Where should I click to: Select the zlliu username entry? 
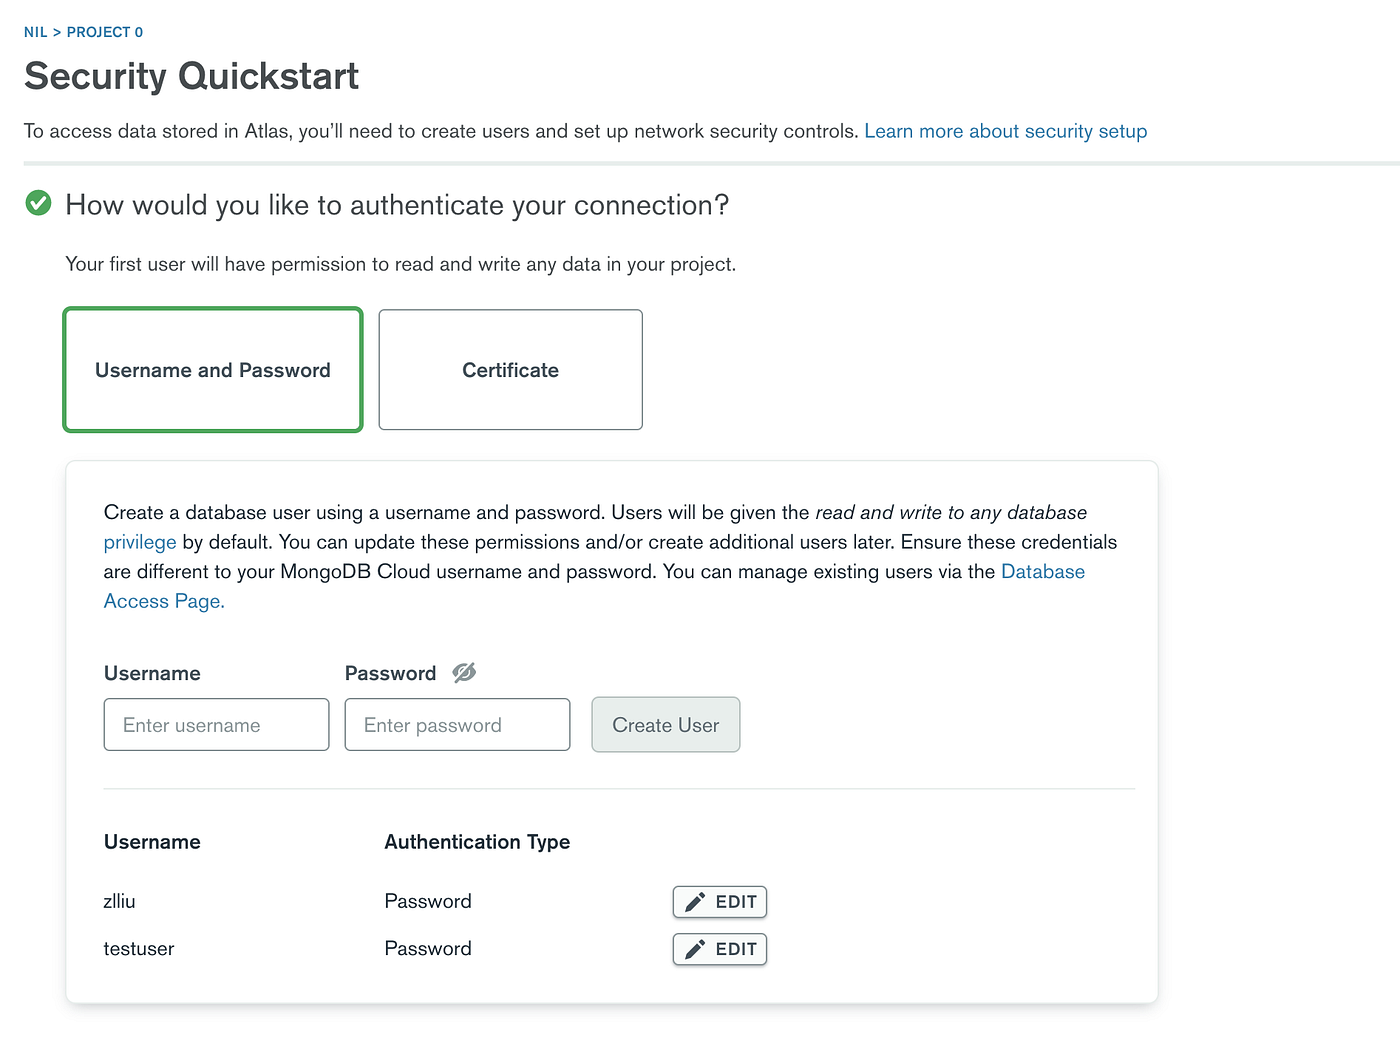[x=120, y=901]
